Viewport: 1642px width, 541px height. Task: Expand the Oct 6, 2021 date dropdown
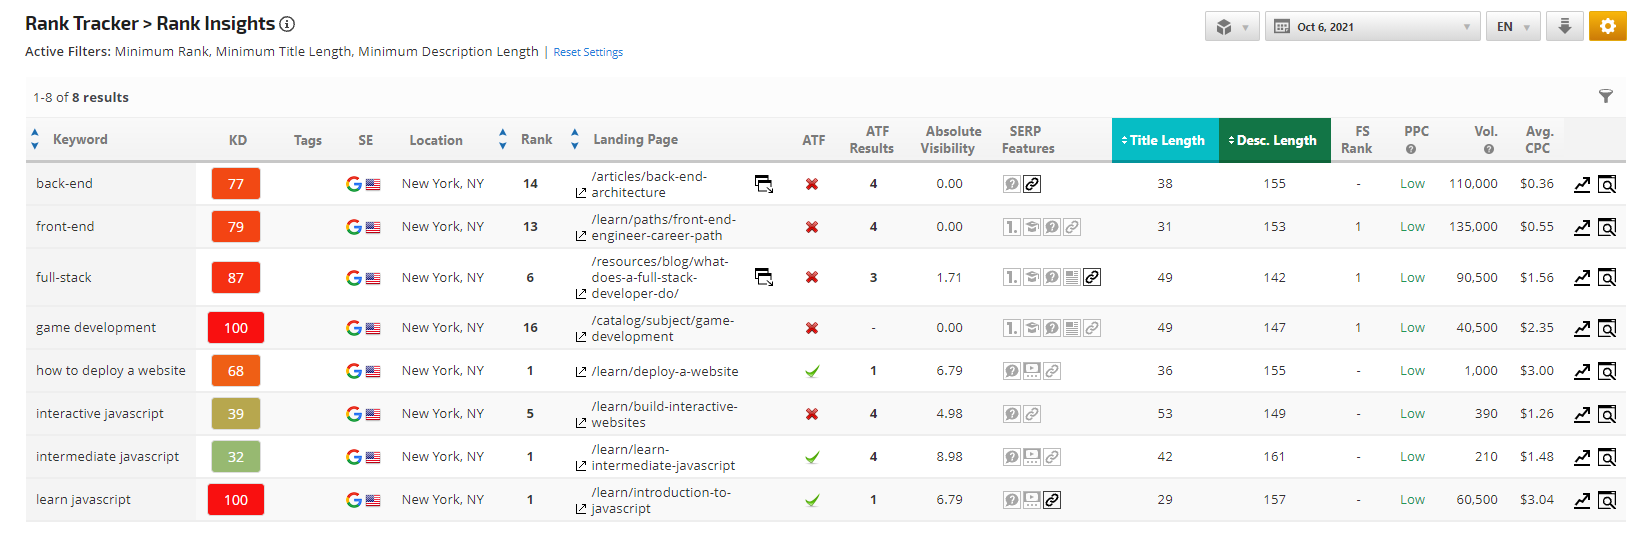1372,27
